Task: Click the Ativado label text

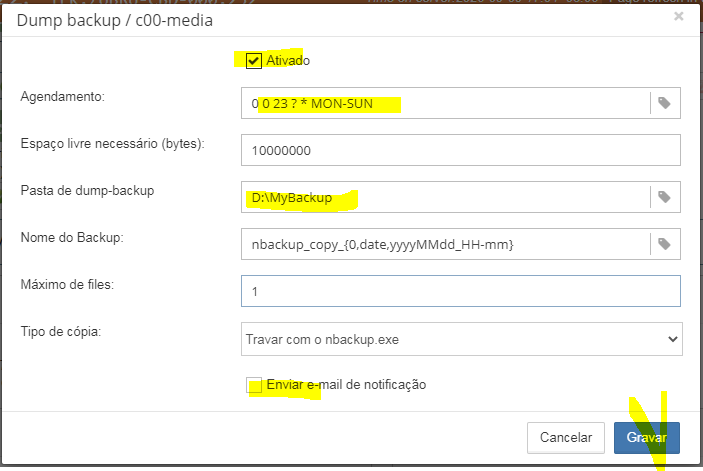Action: pyautogui.click(x=288, y=61)
